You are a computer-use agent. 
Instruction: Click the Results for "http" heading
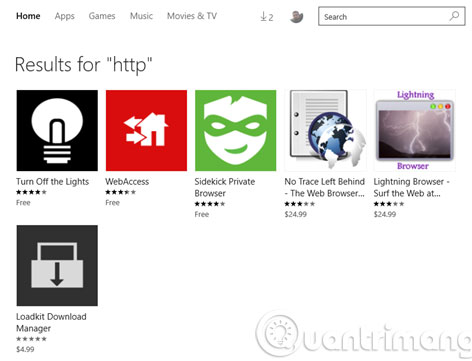pyautogui.click(x=84, y=65)
